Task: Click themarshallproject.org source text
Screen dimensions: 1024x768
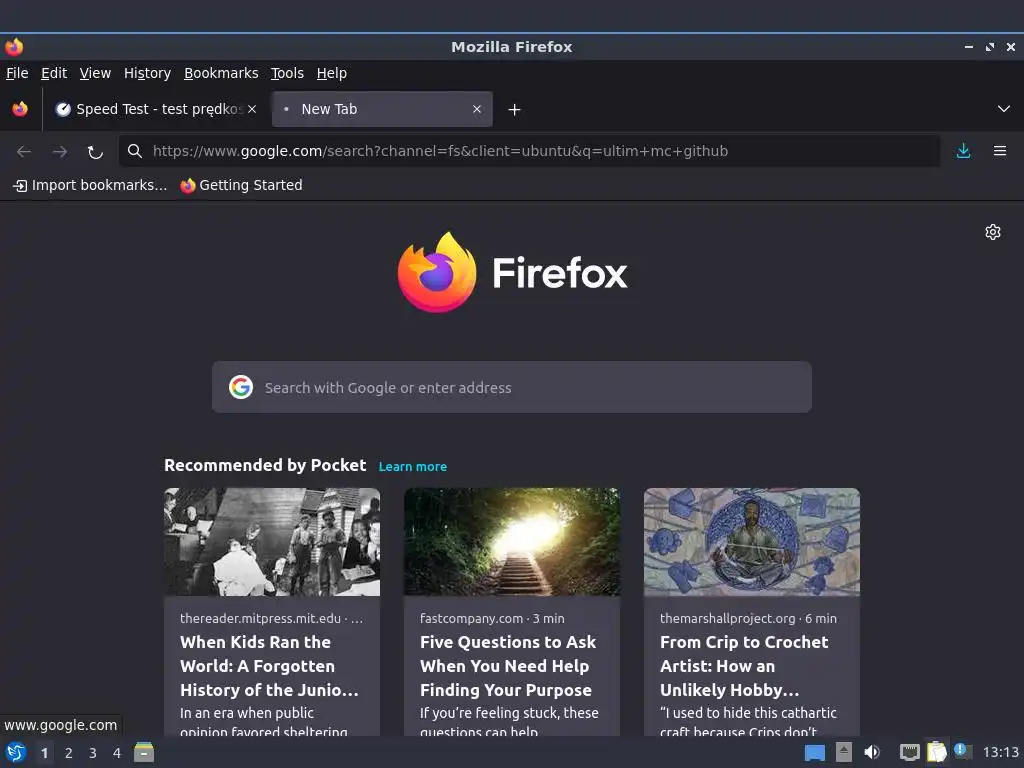Action: [x=728, y=618]
